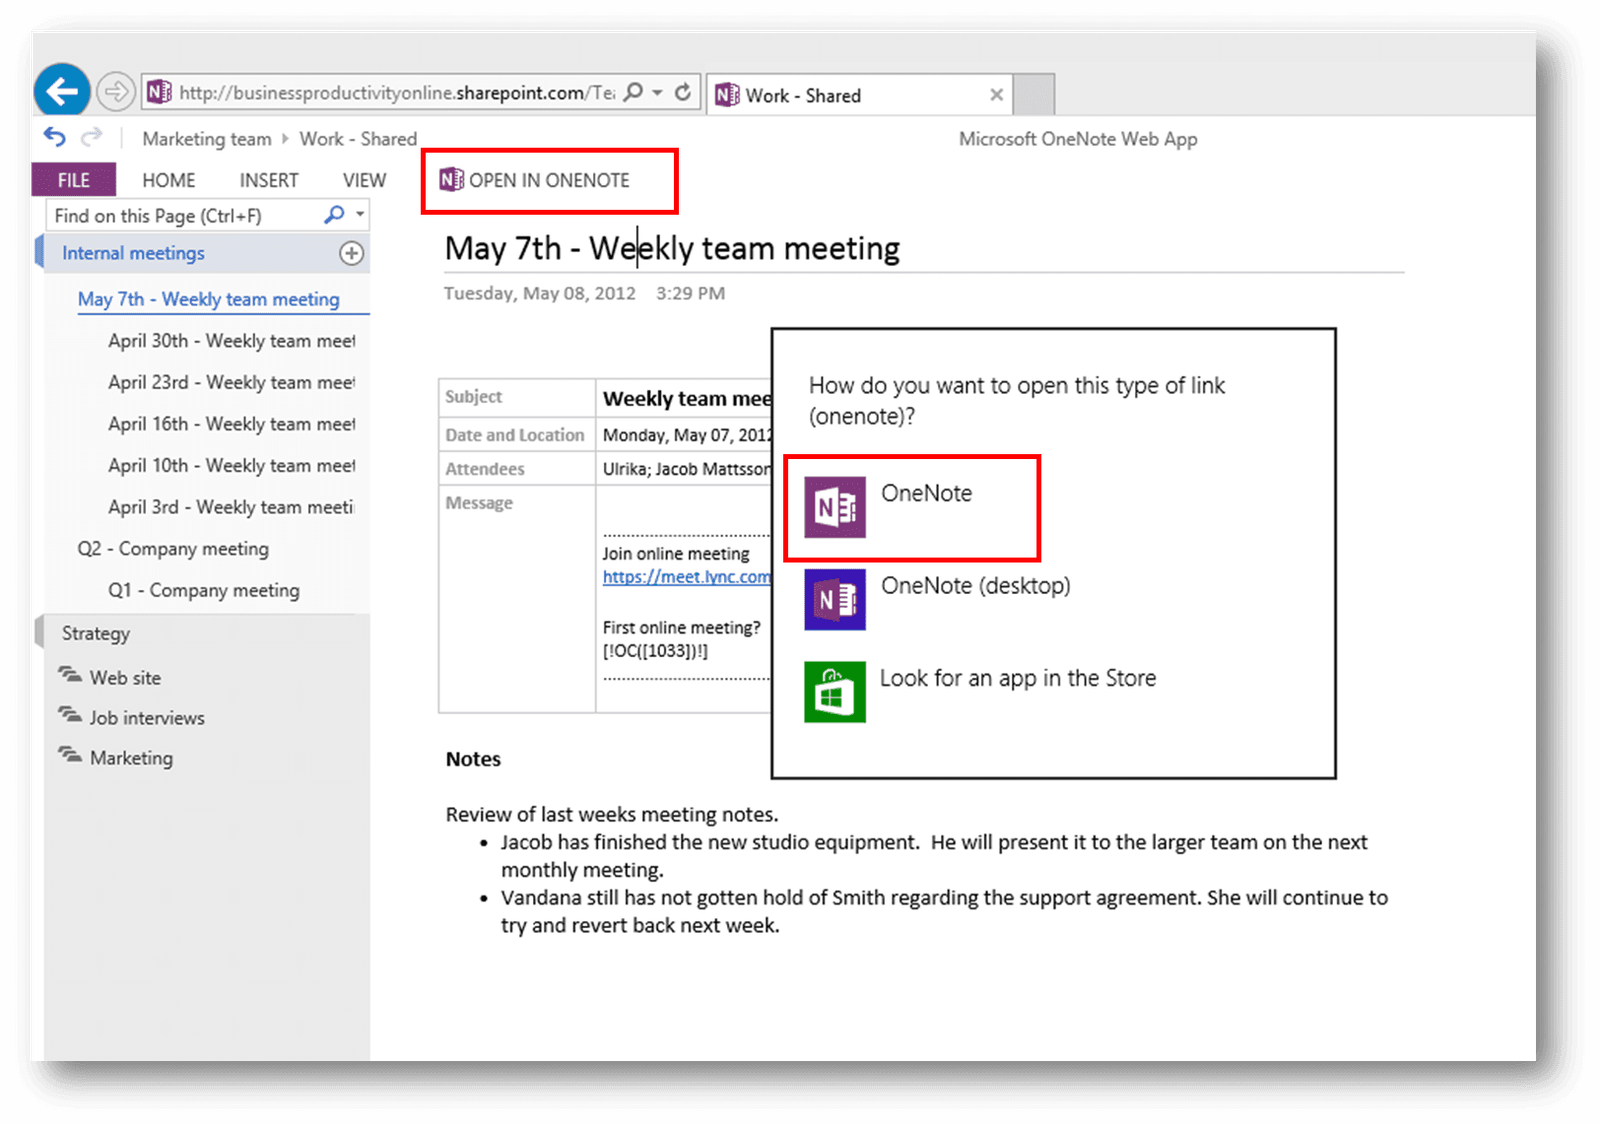Switch to the HOME ribbon tab
The width and height of the screenshot is (1600, 1125).
coord(169,180)
